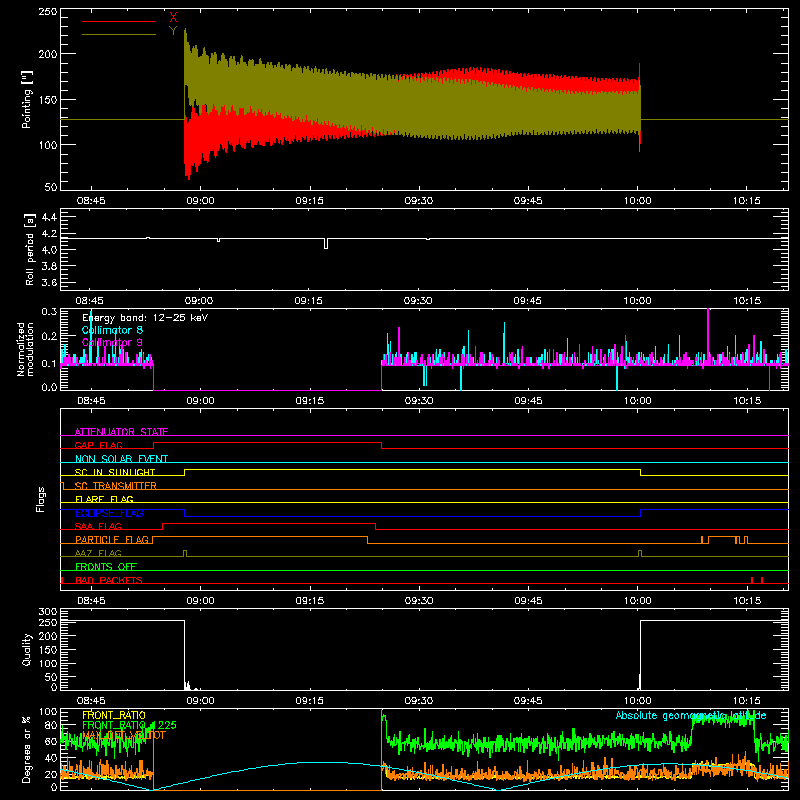This screenshot has height=800, width=800.
Task: Click the 09:30 time label below the Roll period plot
Action: click(x=418, y=301)
